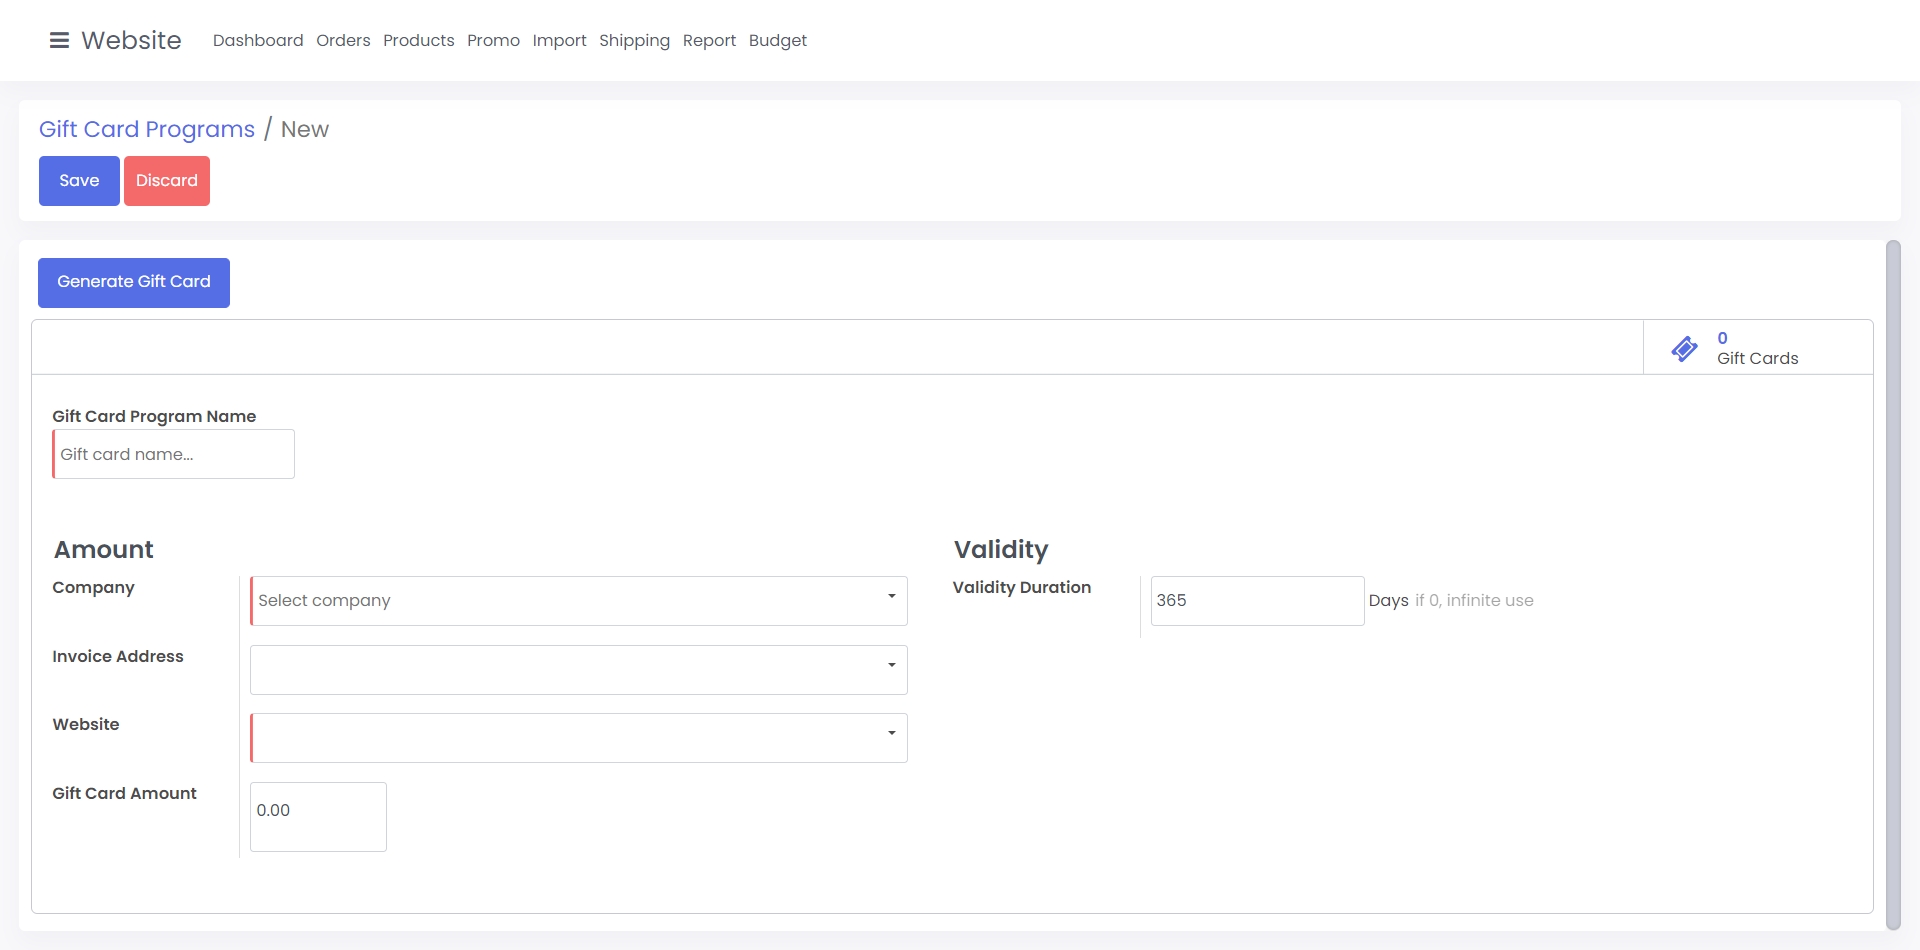
Task: Open the Import menu
Action: (x=559, y=40)
